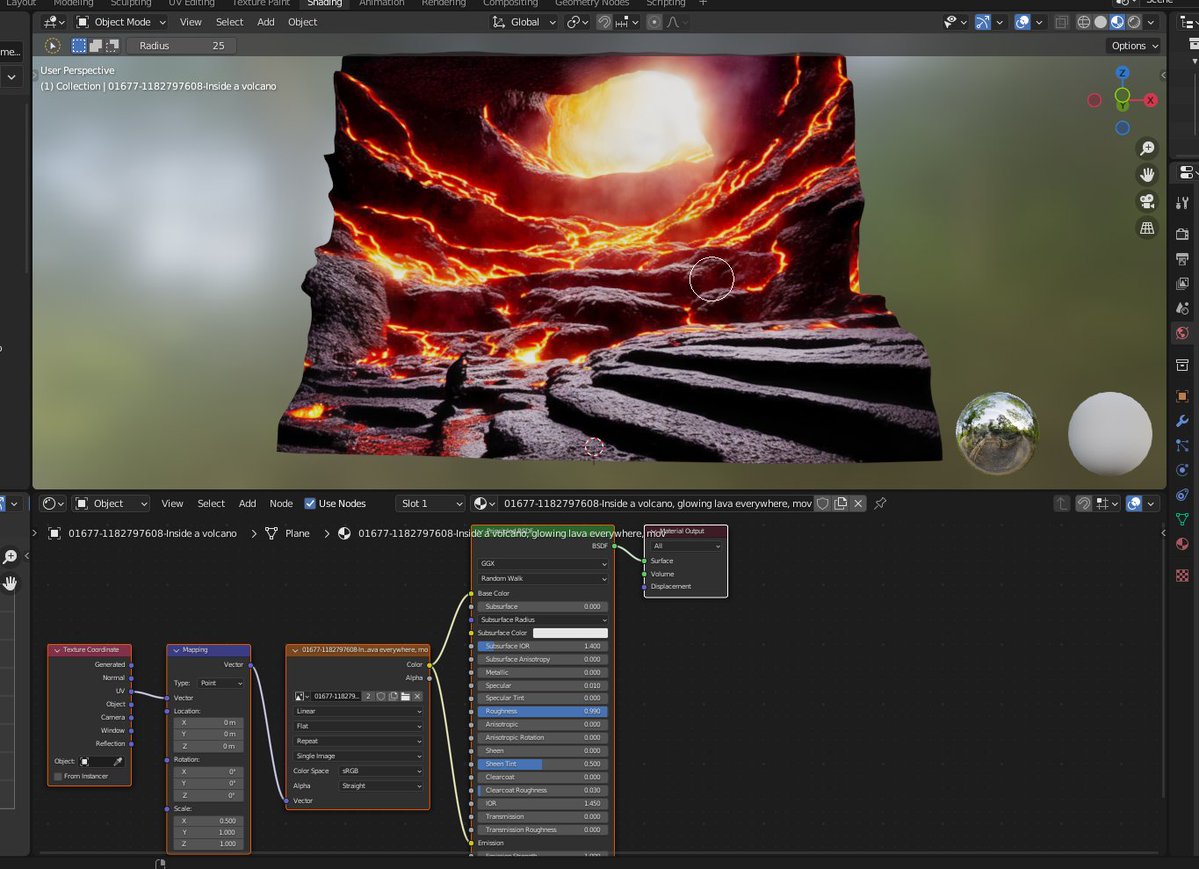This screenshot has width=1199, height=869.
Task: Open the Slot 1 material slot dropdown
Action: (431, 503)
